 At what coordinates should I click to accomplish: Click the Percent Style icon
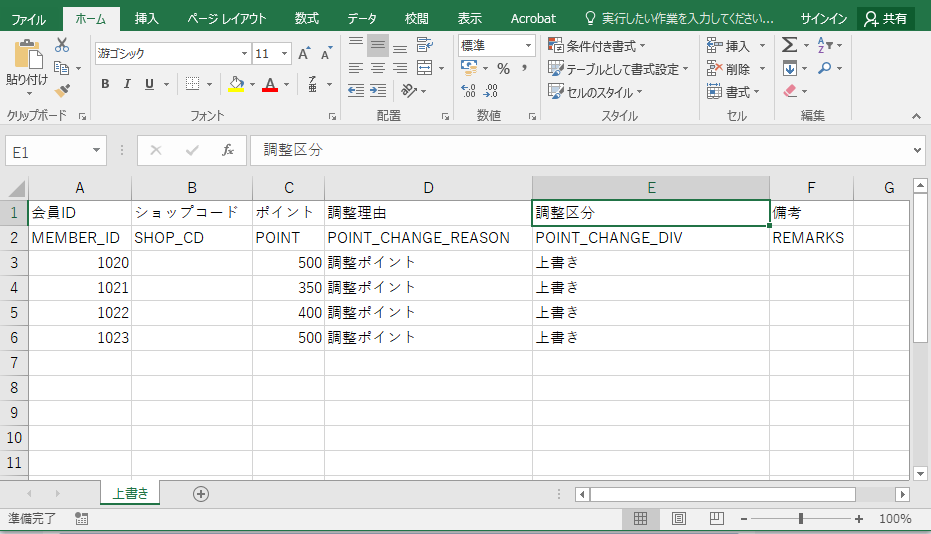coord(503,68)
